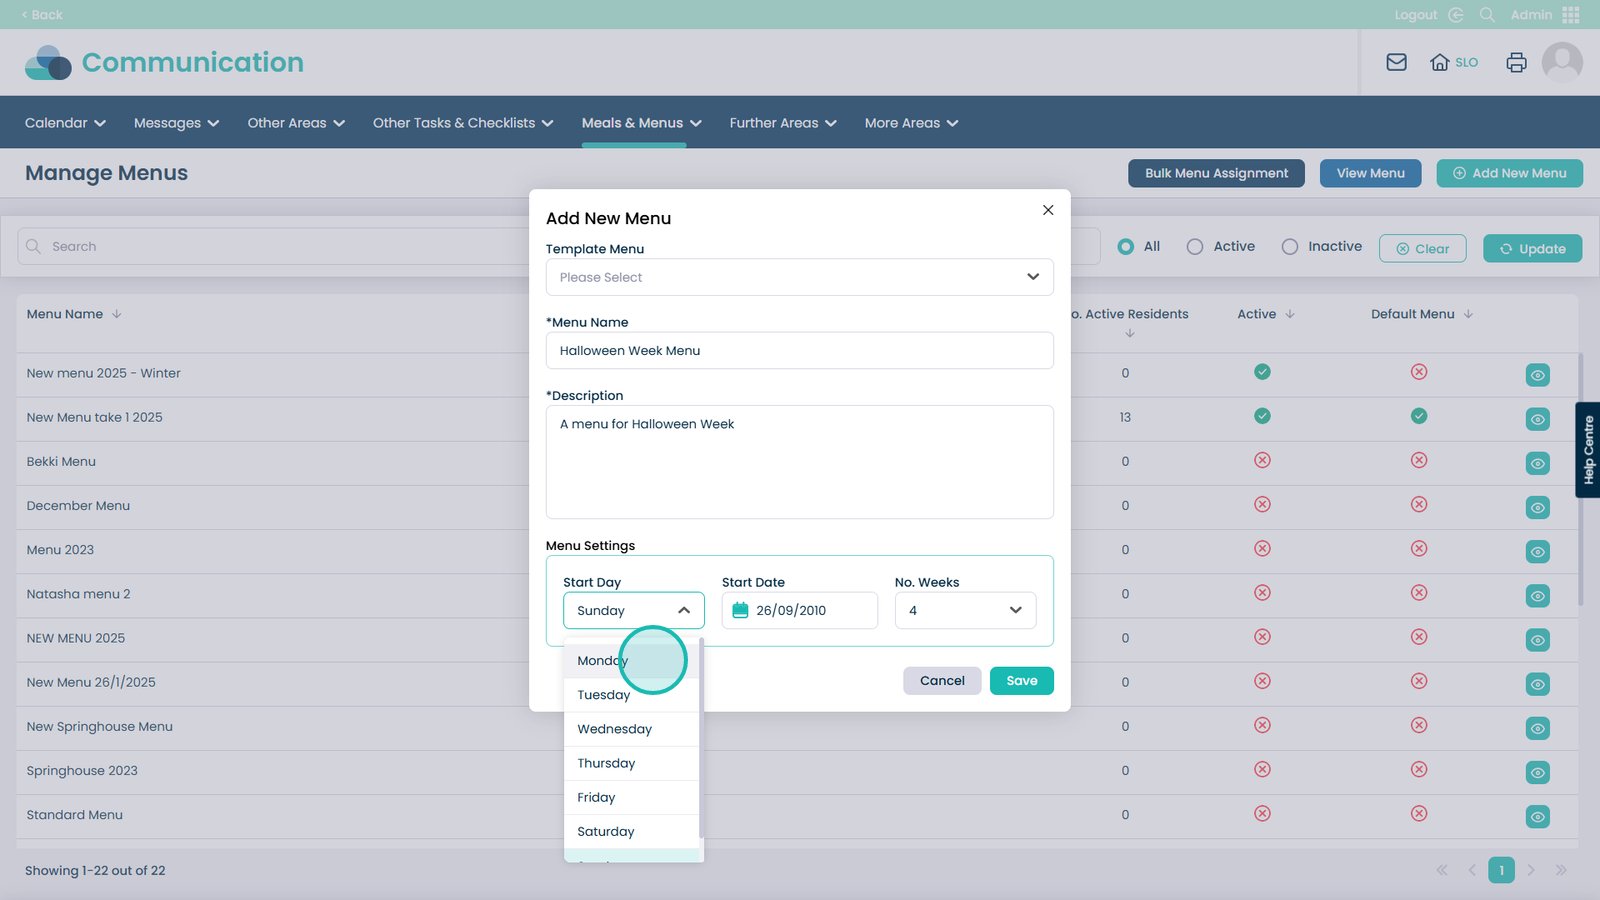Image resolution: width=1600 pixels, height=900 pixels.
Task: Select the All radio filter
Action: [1126, 247]
